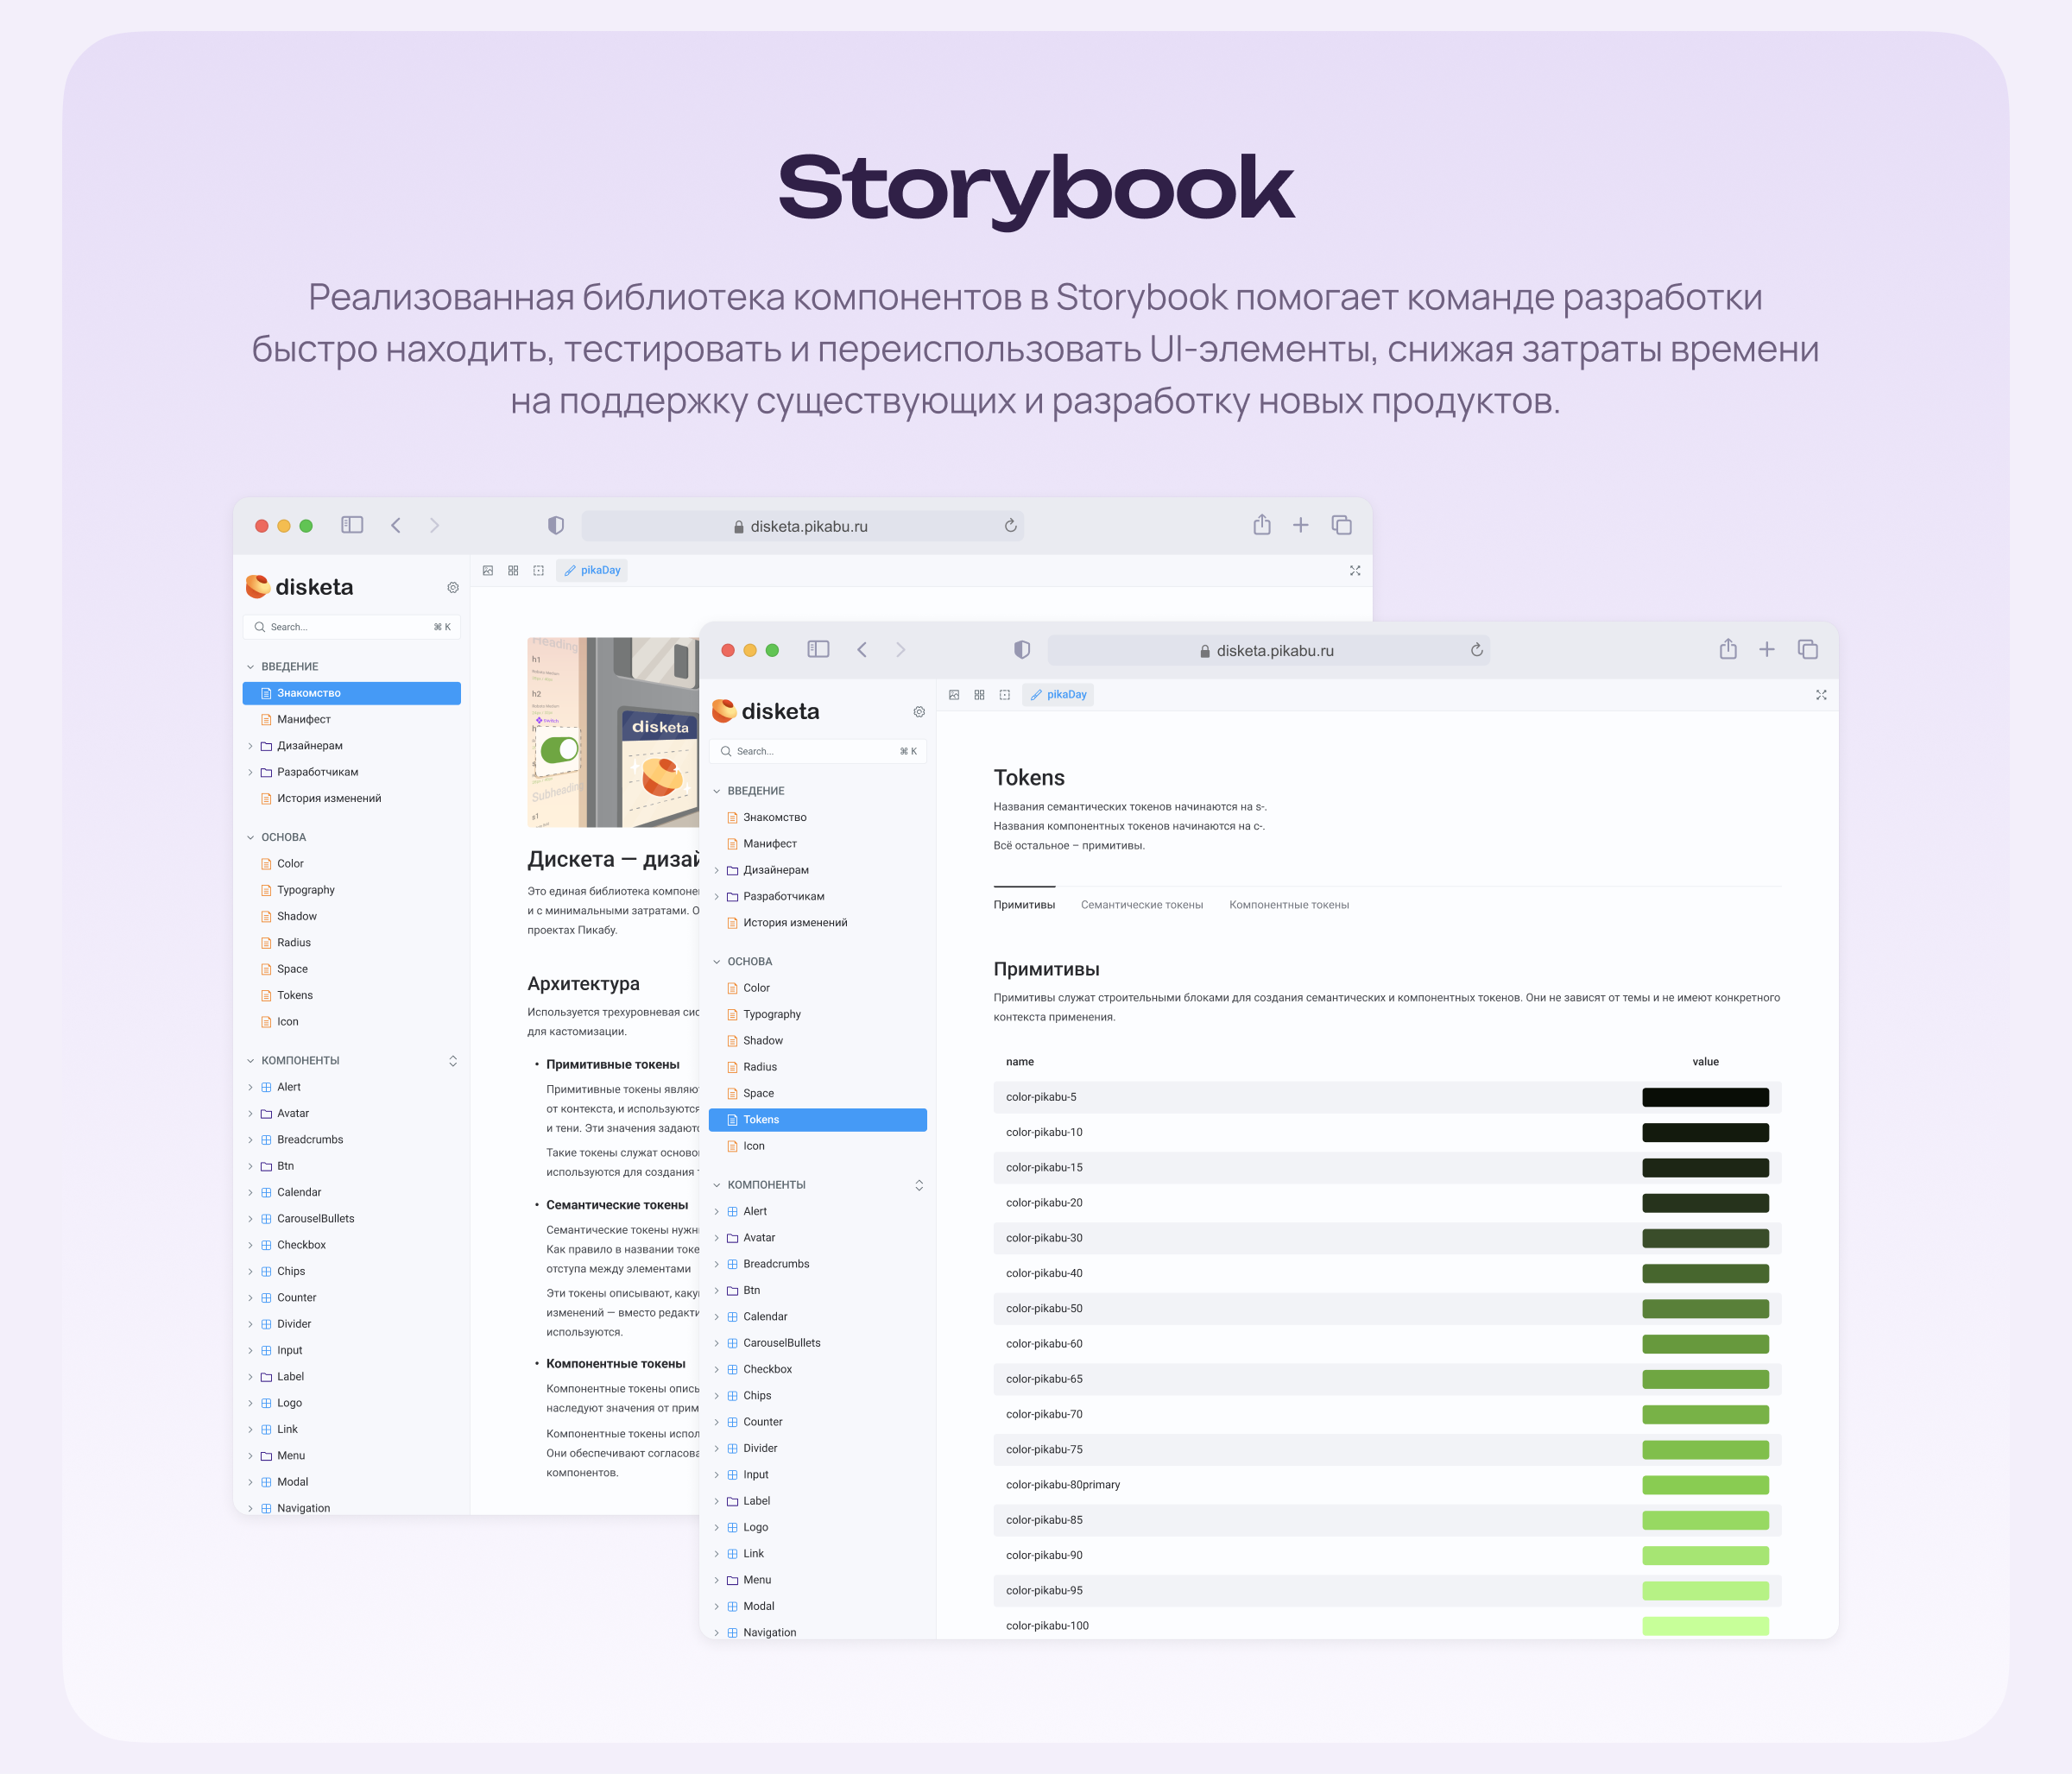Viewport: 2072px width, 1774px height.
Task: Toggle grid view icon in front Storybook toolbar
Action: 979,695
